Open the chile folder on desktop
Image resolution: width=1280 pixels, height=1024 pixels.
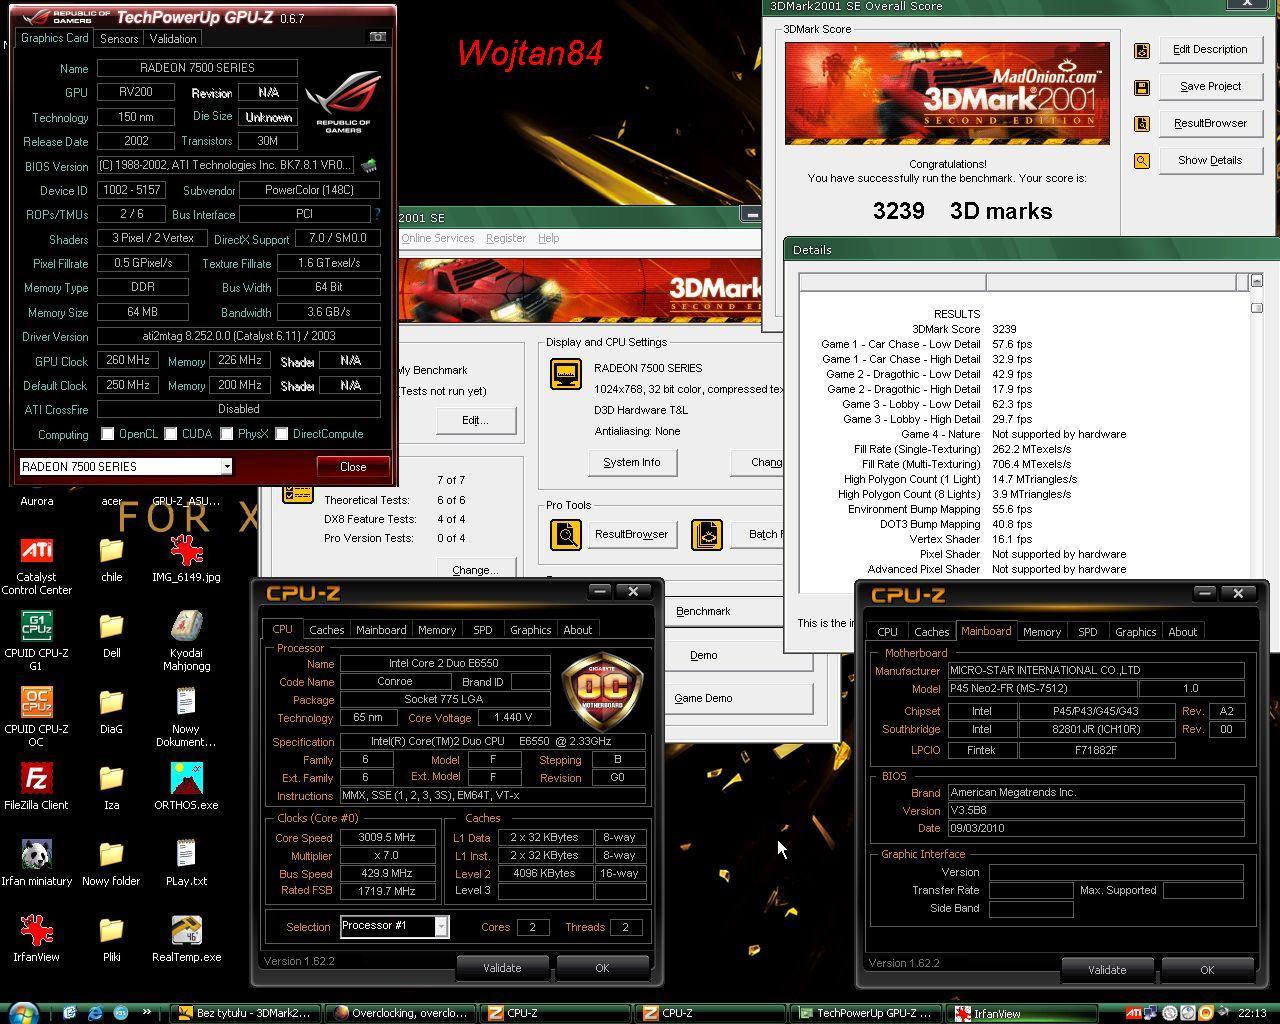point(111,559)
